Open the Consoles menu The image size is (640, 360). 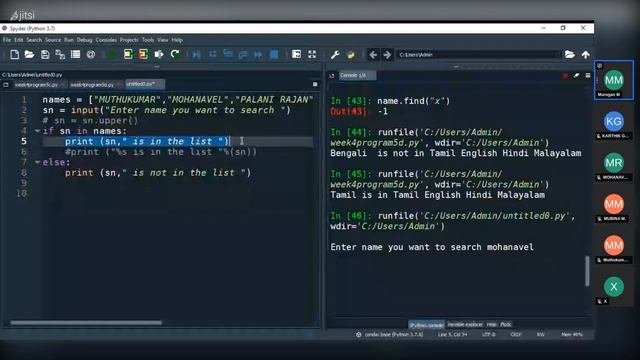point(106,40)
